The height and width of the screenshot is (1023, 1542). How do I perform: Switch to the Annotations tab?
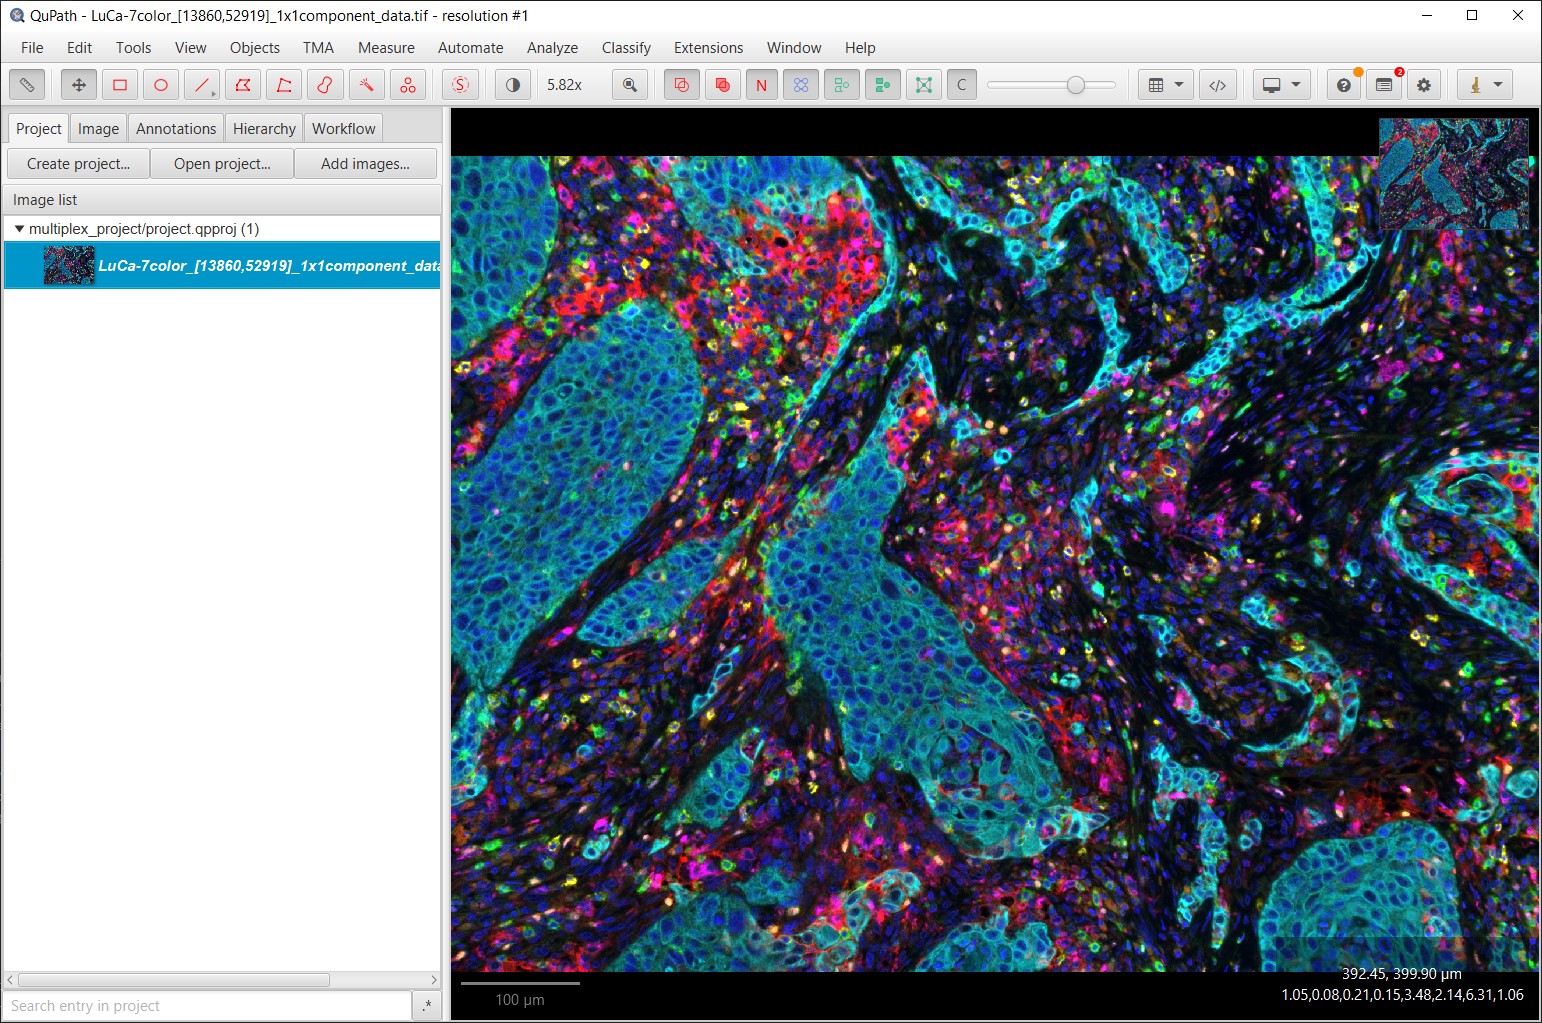(x=176, y=128)
